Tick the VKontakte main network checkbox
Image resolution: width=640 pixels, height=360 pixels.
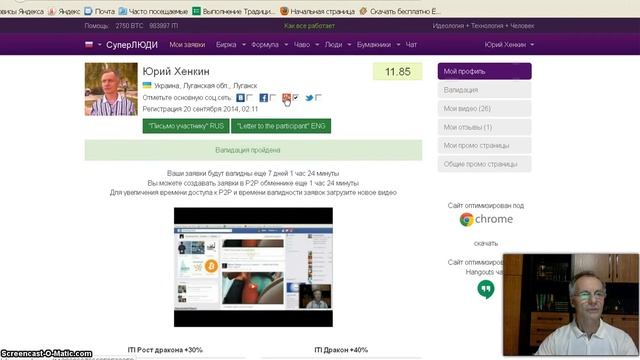[249, 97]
